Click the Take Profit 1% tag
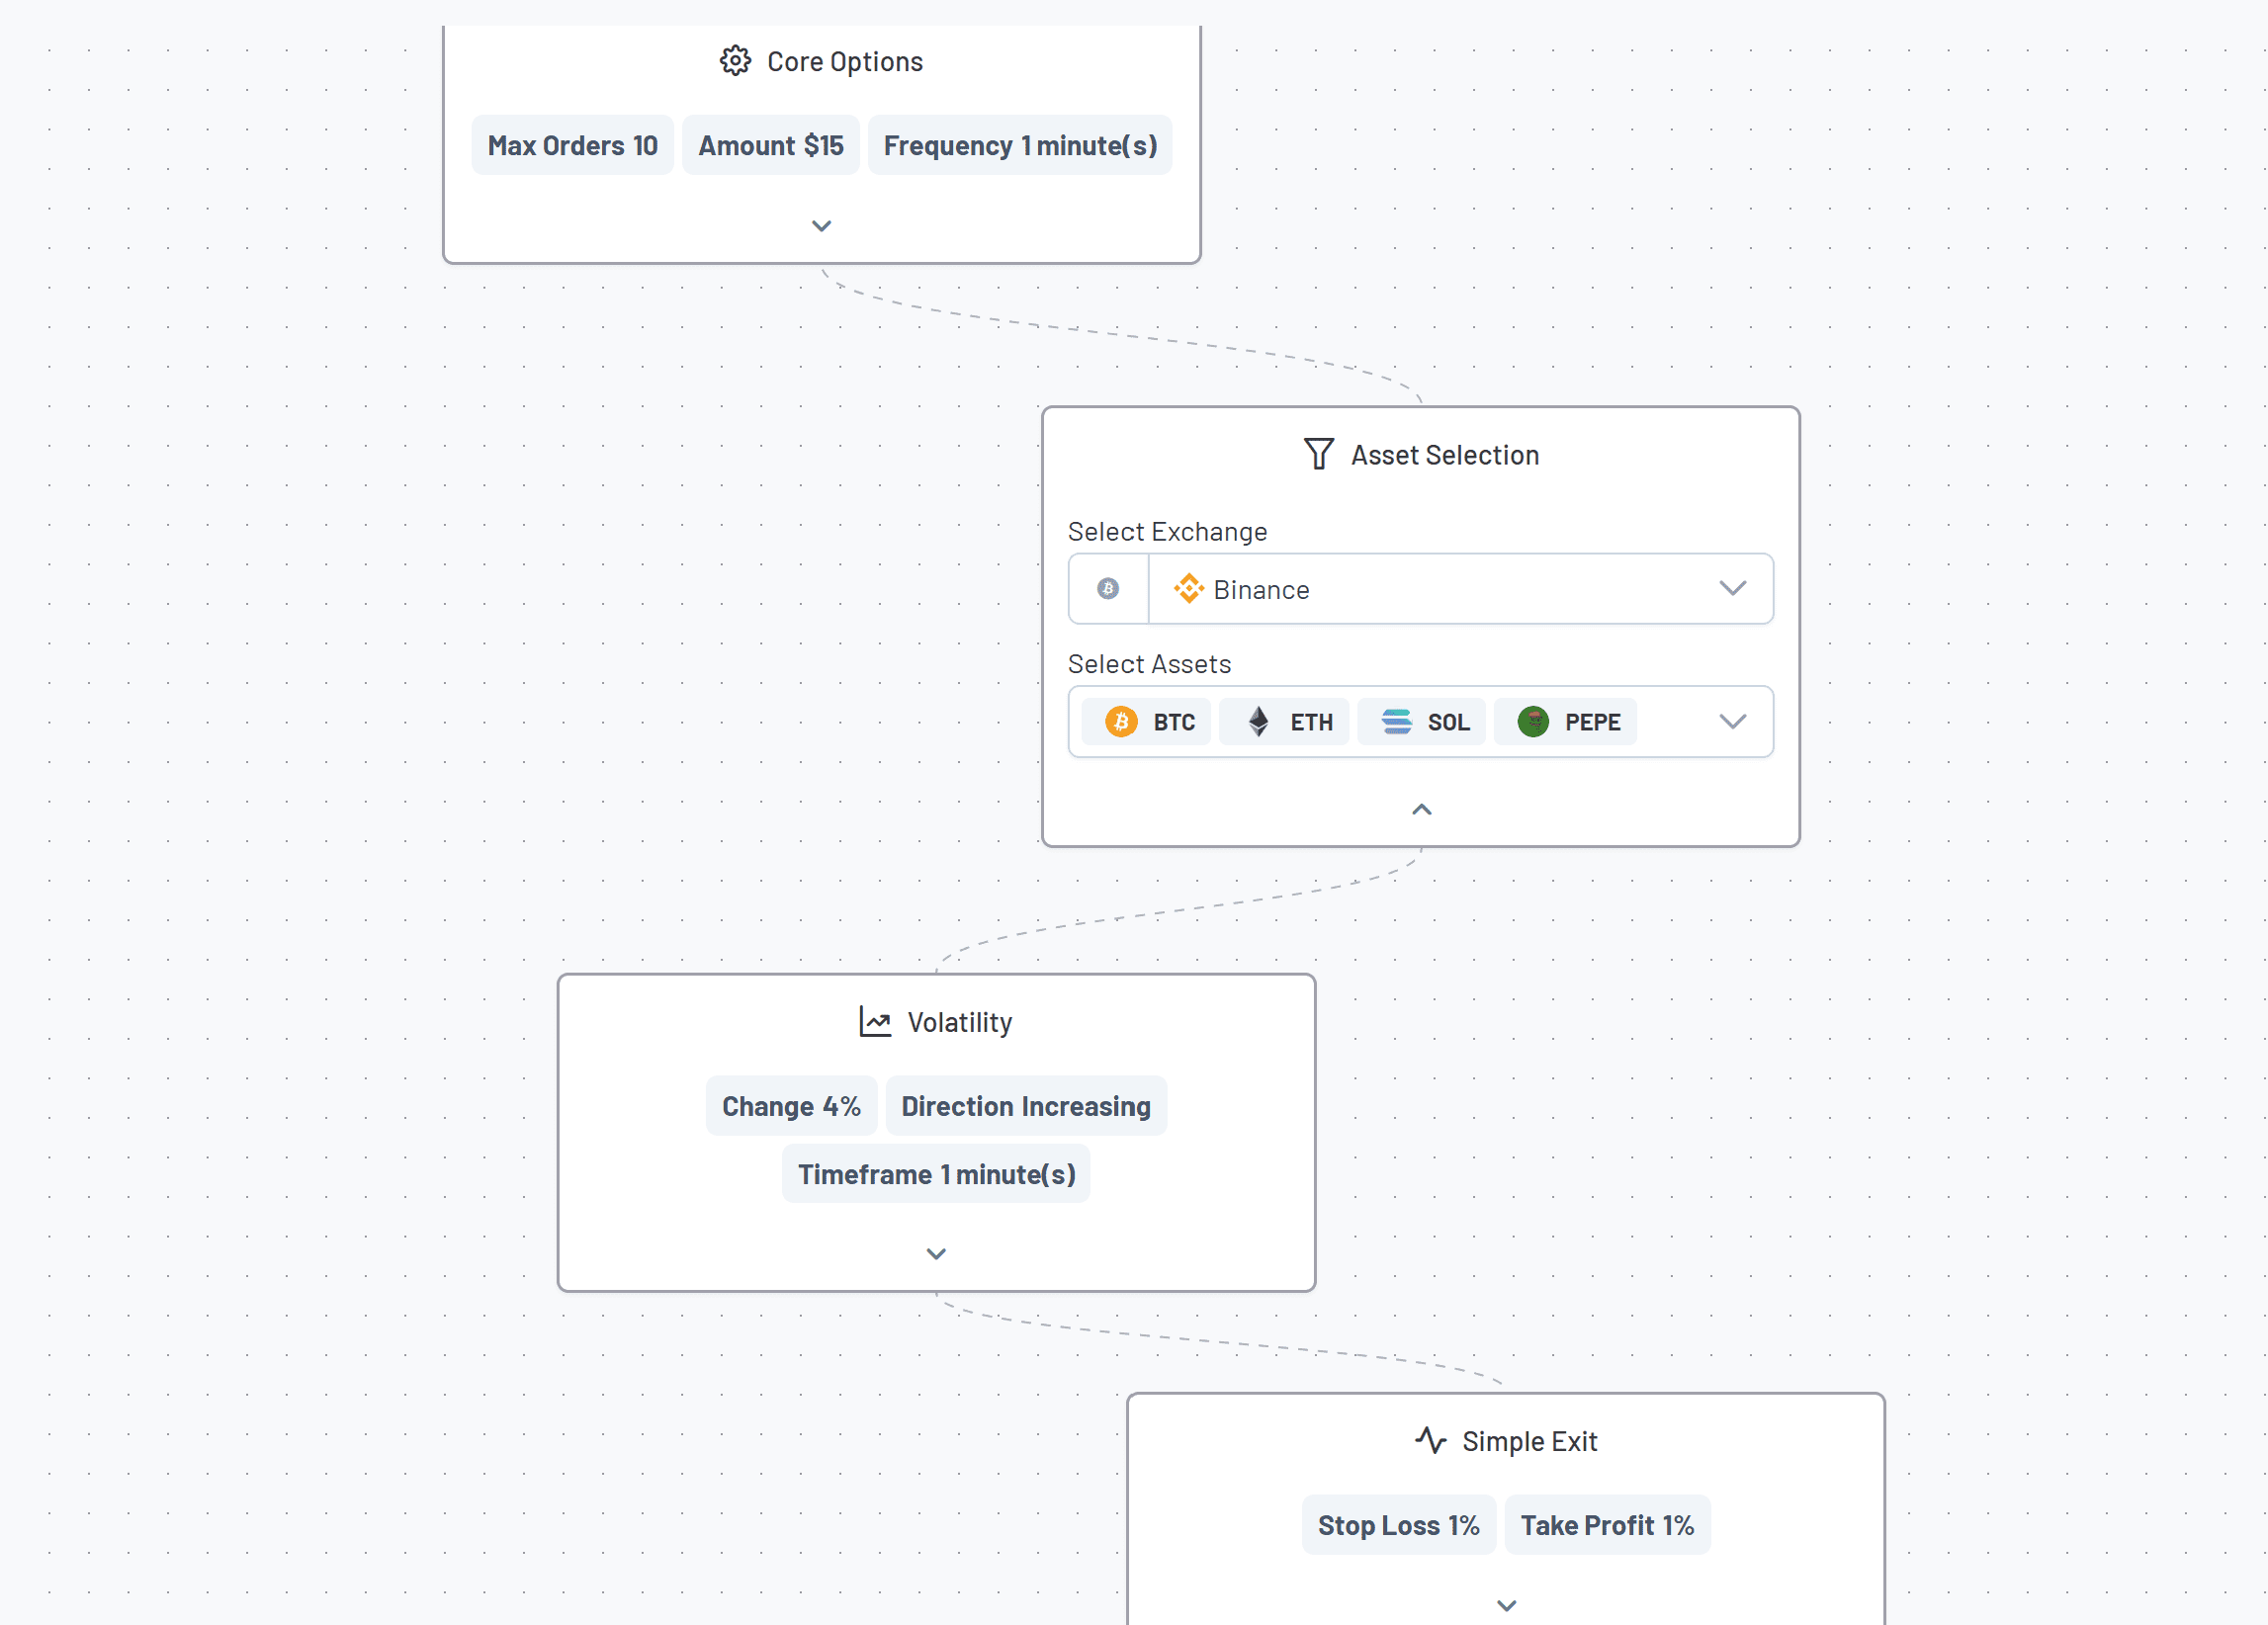Screen dimensions: 2268x1625 (1606, 1525)
